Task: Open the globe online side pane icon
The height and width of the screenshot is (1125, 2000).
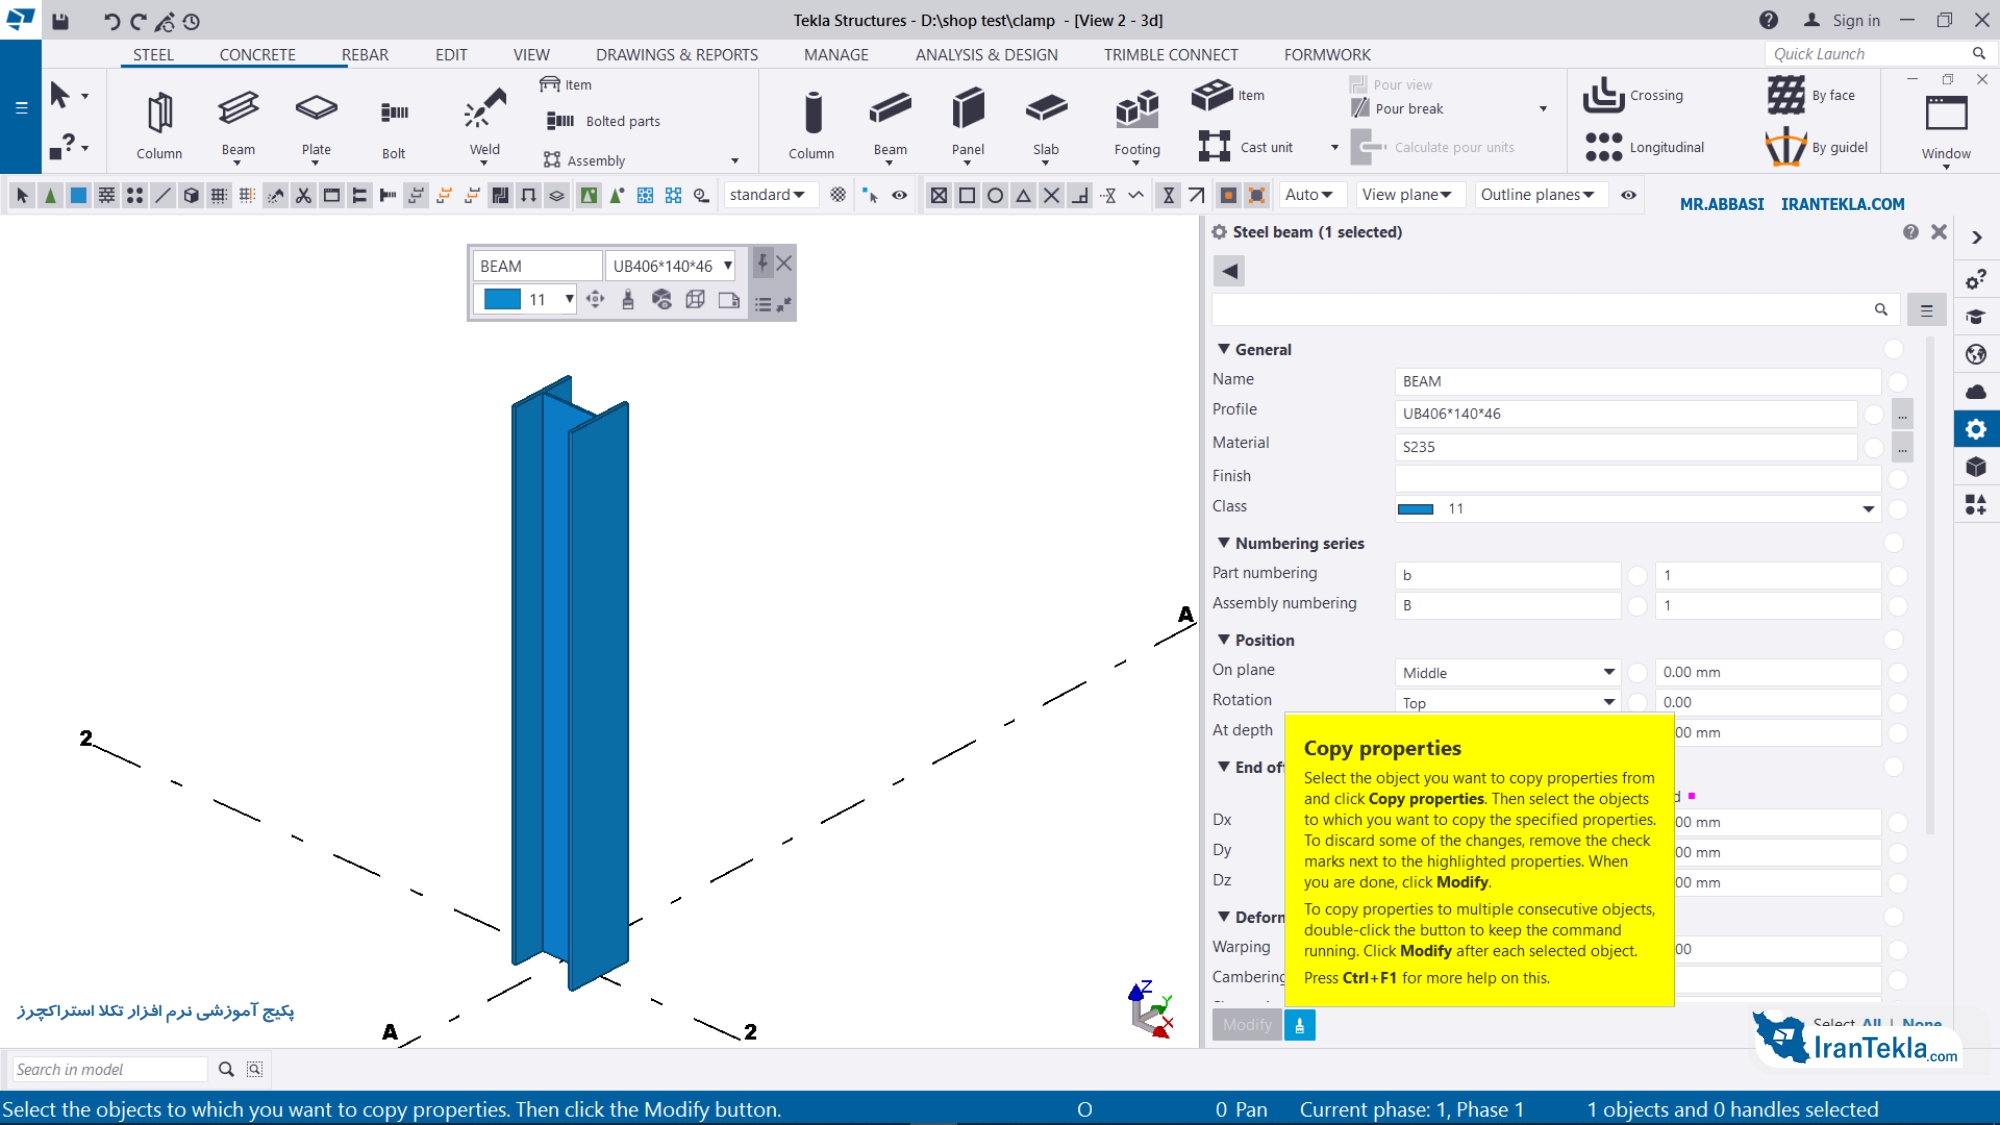Action: 1976,354
